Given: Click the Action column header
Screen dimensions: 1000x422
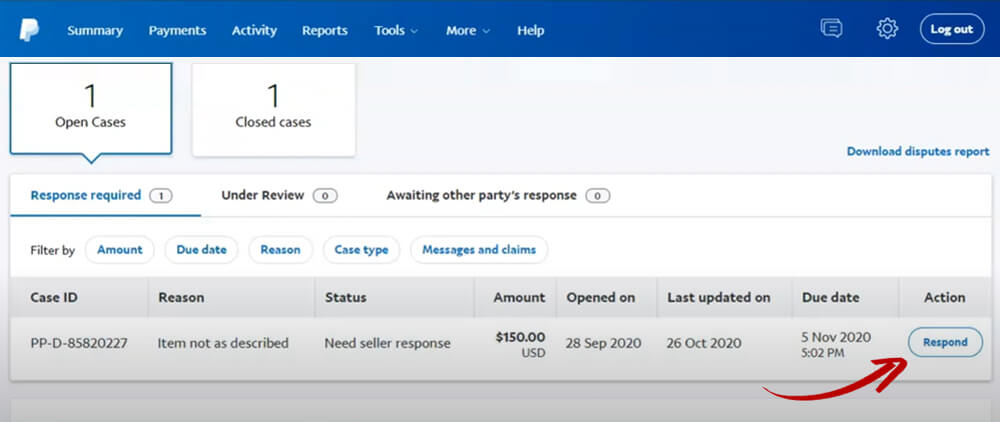Looking at the screenshot, I should 945,298.
